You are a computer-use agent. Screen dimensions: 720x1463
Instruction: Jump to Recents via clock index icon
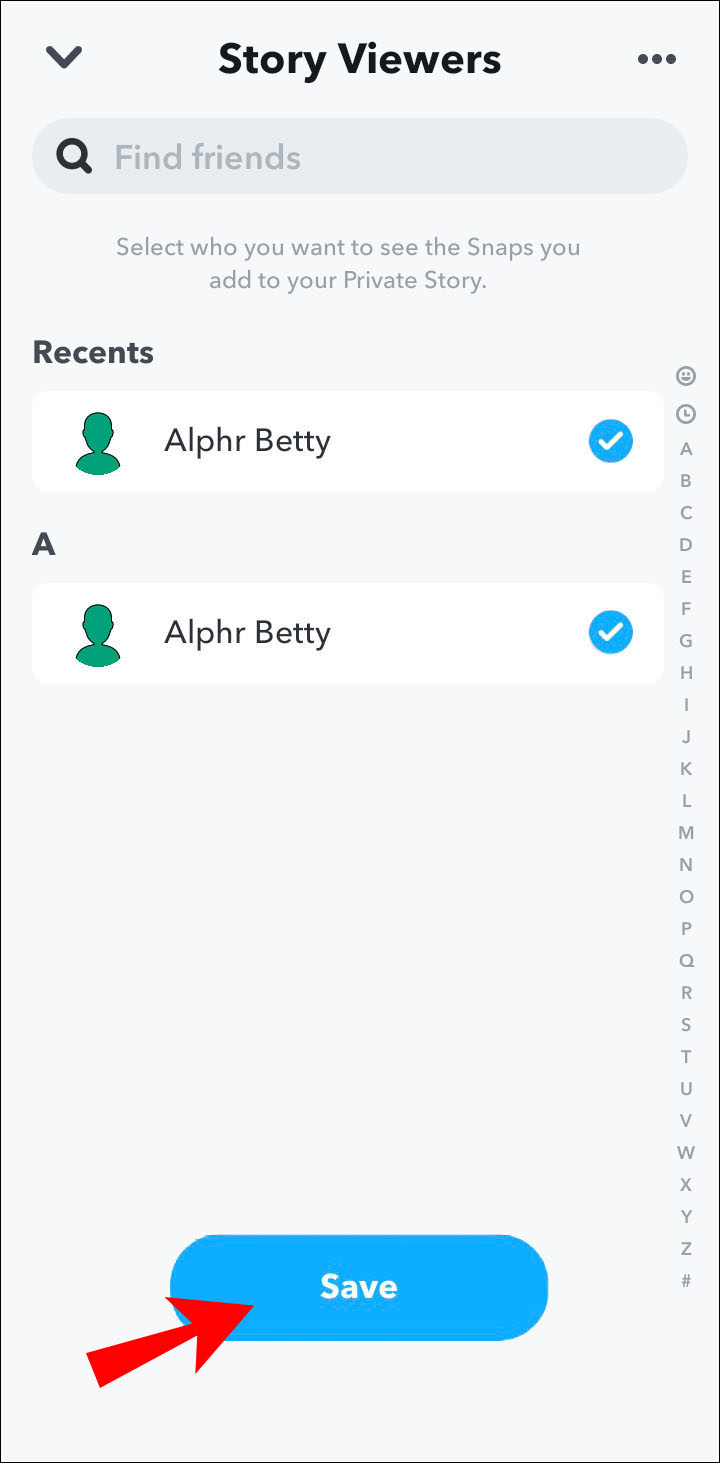point(686,413)
